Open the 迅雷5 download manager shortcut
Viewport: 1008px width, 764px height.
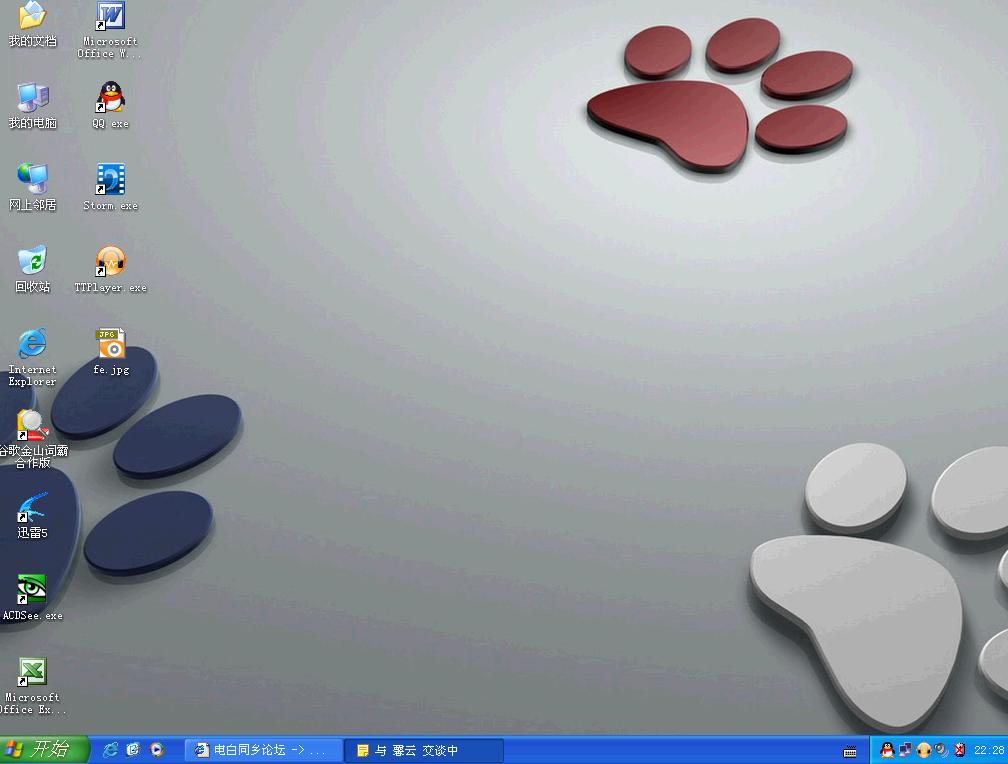coord(32,509)
